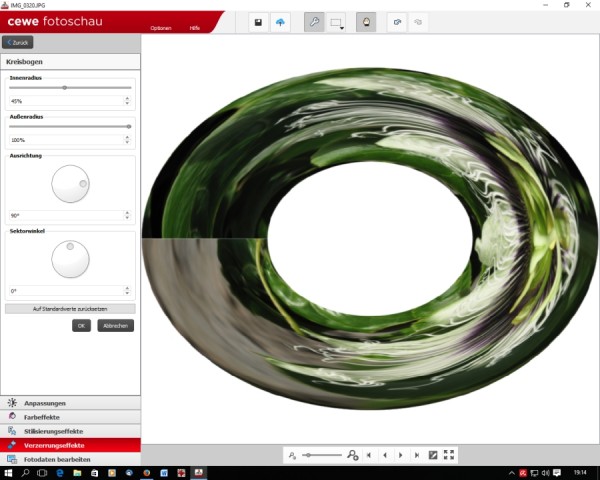The height and width of the screenshot is (480, 600).
Task: Click the undo icon in toolbar
Action: pos(397,22)
